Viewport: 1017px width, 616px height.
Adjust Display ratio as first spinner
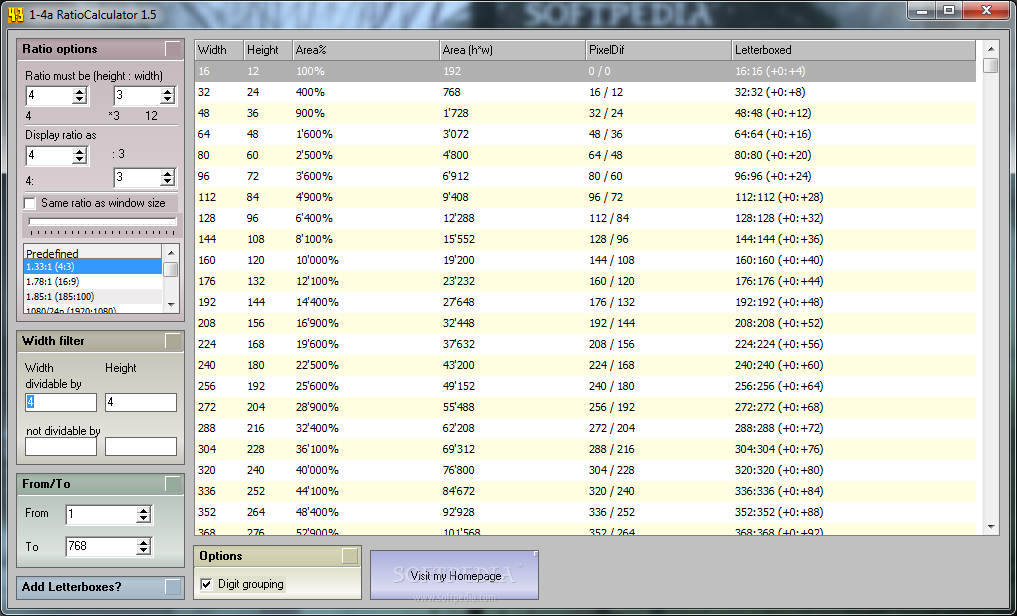pyautogui.click(x=79, y=156)
